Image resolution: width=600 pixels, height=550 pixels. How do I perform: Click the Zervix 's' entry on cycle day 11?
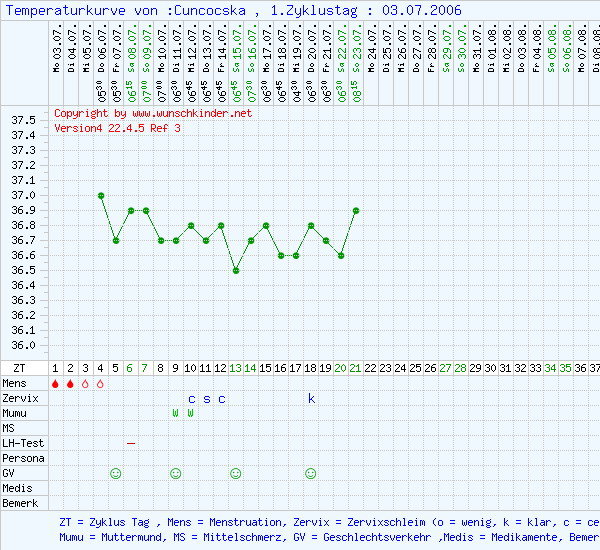tap(206, 398)
